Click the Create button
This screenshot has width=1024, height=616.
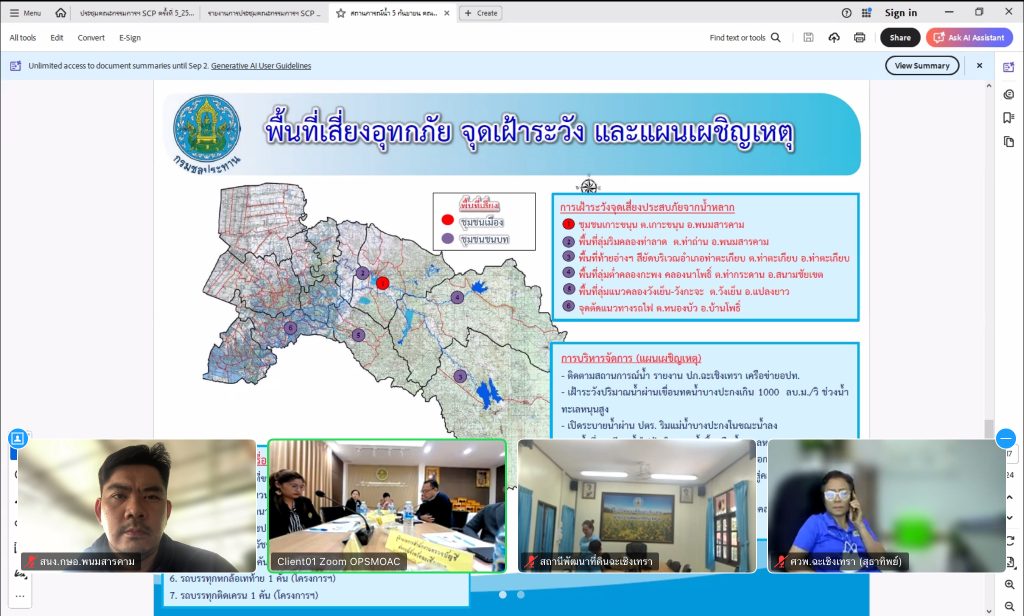pos(481,13)
